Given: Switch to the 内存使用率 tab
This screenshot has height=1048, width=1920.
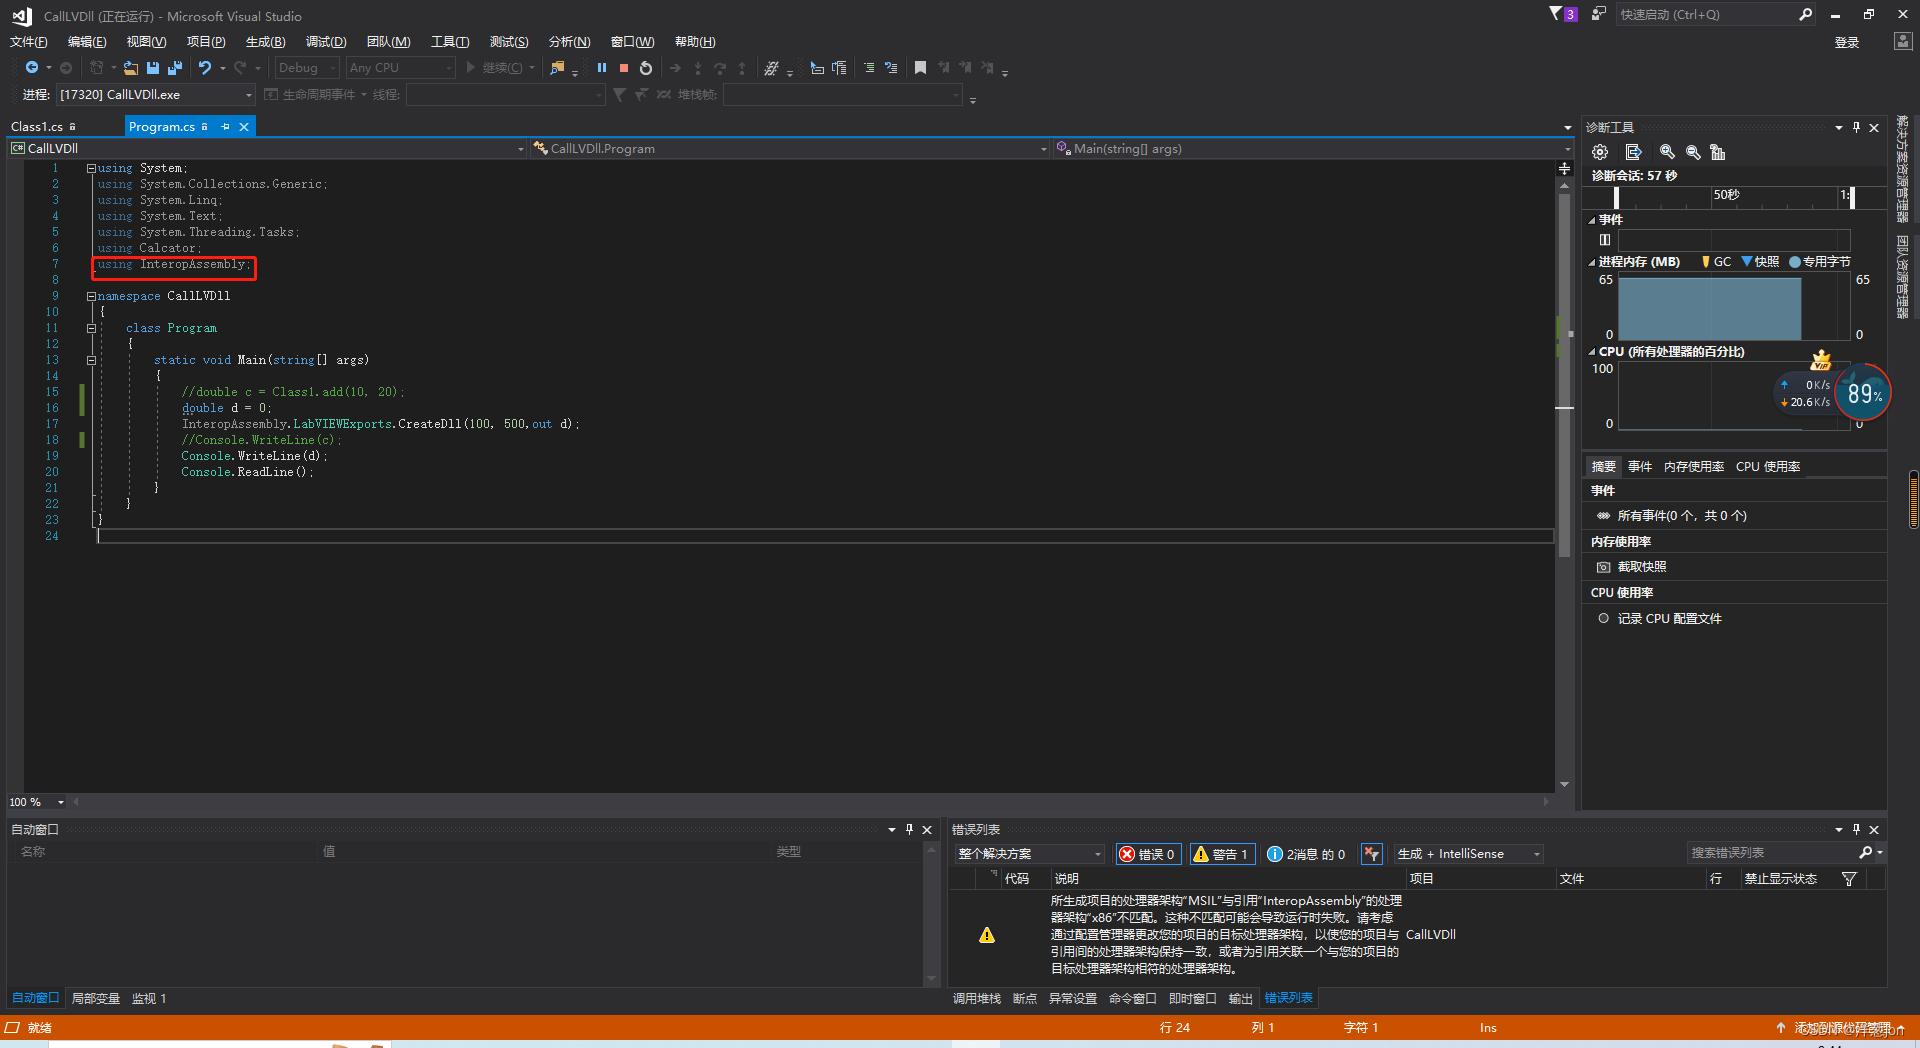Looking at the screenshot, I should [1693, 467].
